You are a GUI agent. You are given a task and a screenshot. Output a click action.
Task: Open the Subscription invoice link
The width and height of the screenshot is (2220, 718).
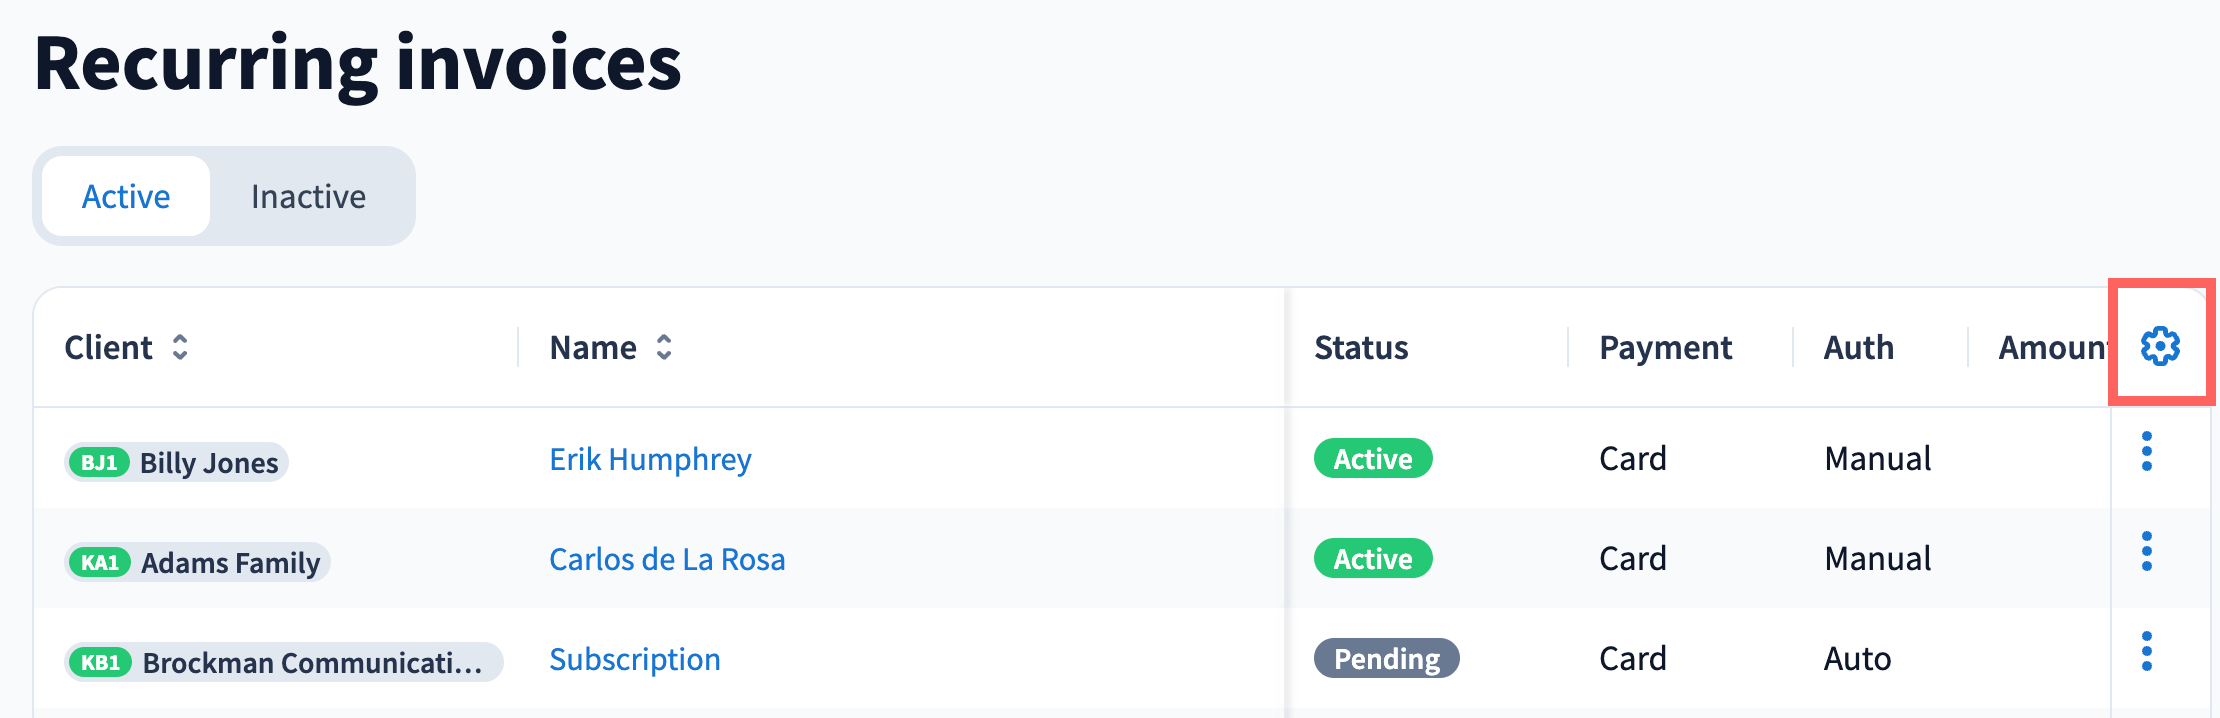tap(635, 659)
